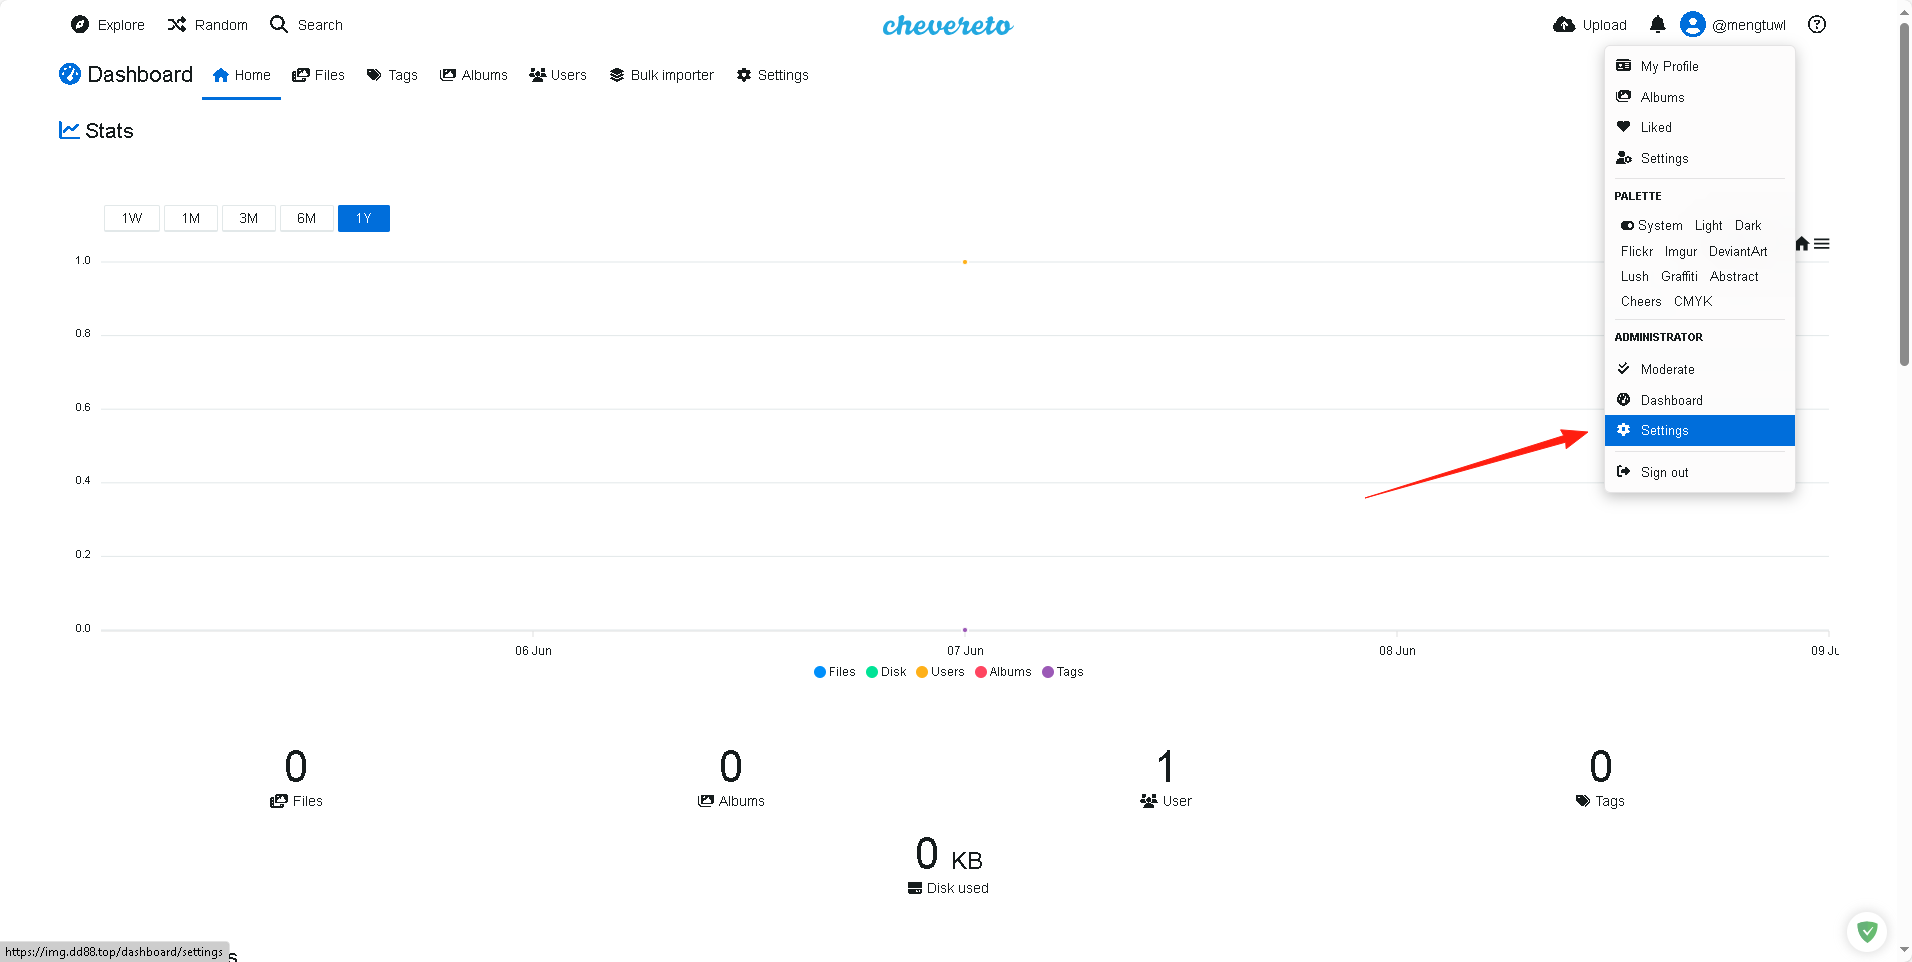Click the Random shuffle icon
The image size is (1912, 962).
(177, 25)
